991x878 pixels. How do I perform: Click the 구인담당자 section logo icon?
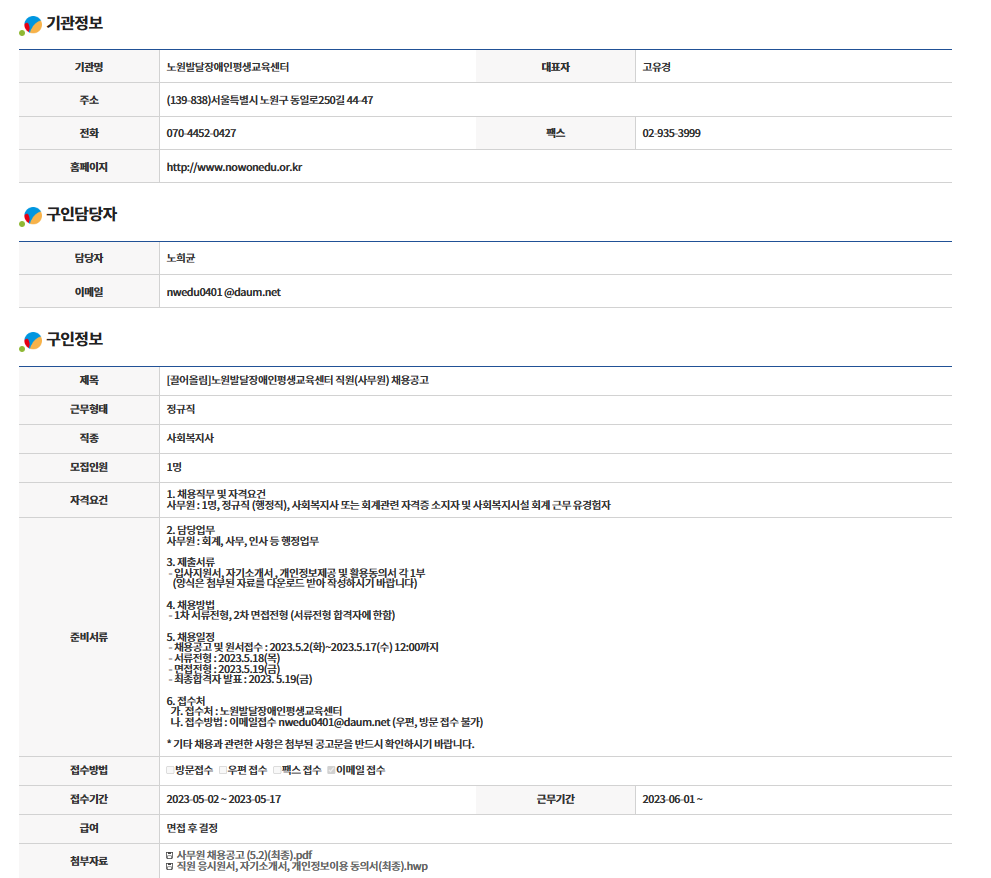click(31, 216)
